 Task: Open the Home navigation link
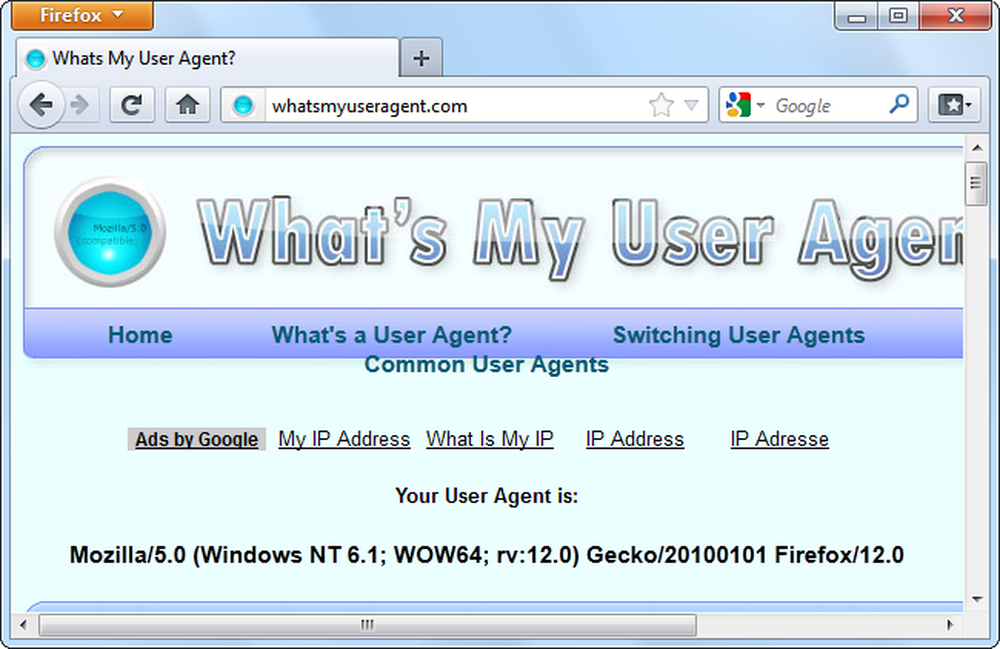click(x=140, y=335)
